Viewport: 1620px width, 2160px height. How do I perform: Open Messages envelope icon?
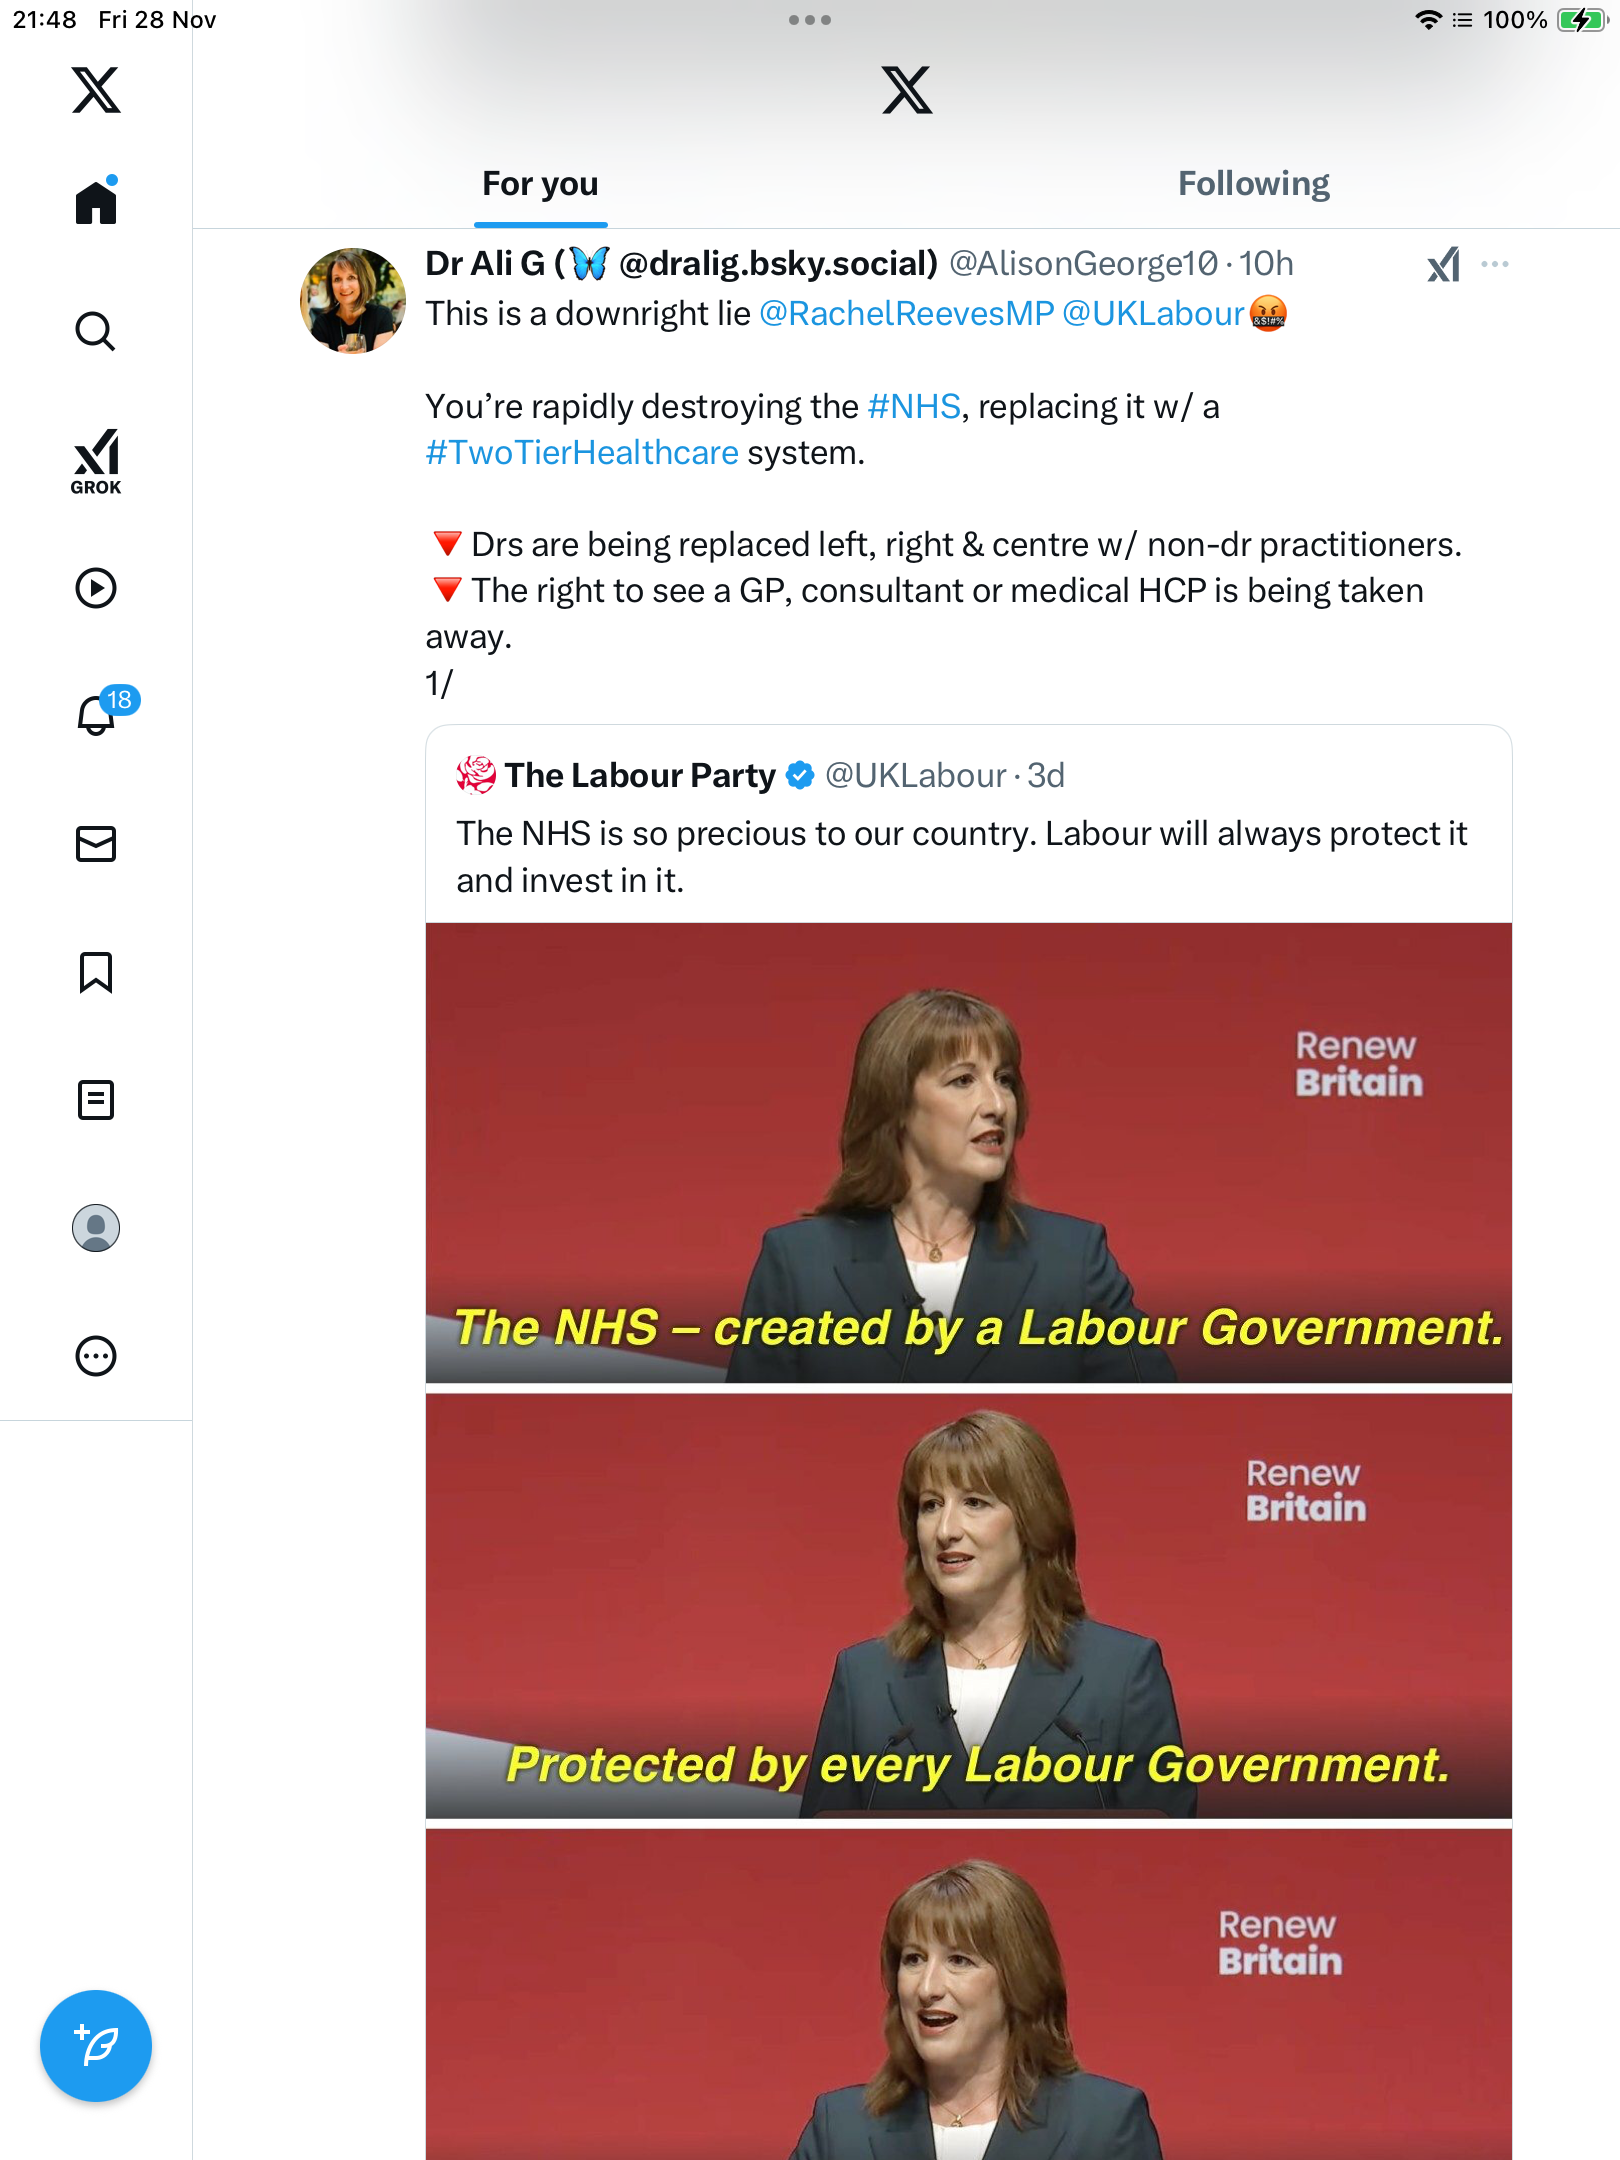click(96, 844)
